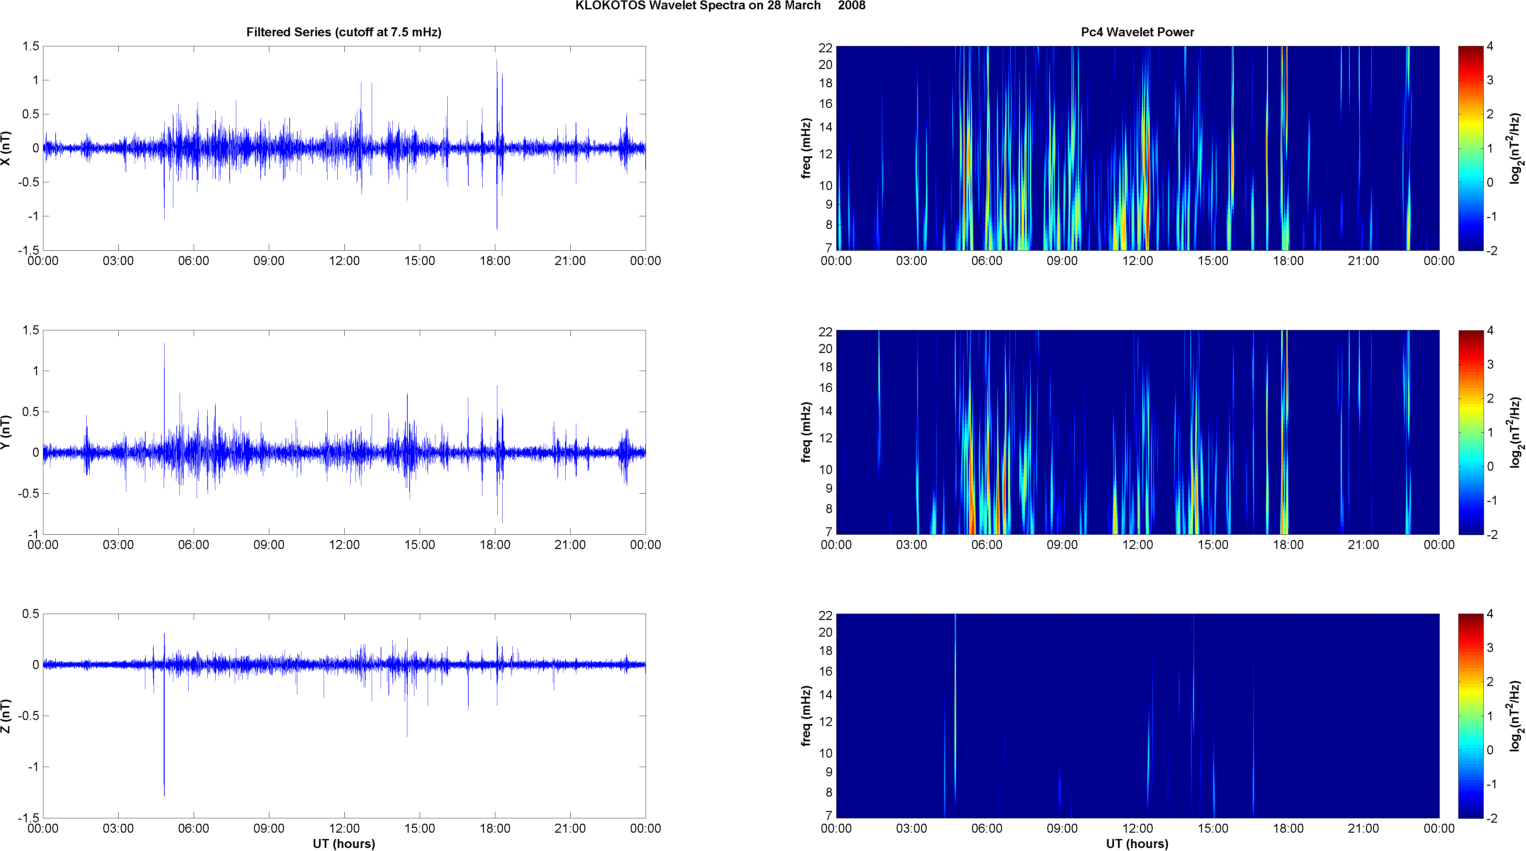This screenshot has width=1526, height=851.
Task: Click inside the top Pc4 wavelet spectrogram
Action: [x=1137, y=148]
